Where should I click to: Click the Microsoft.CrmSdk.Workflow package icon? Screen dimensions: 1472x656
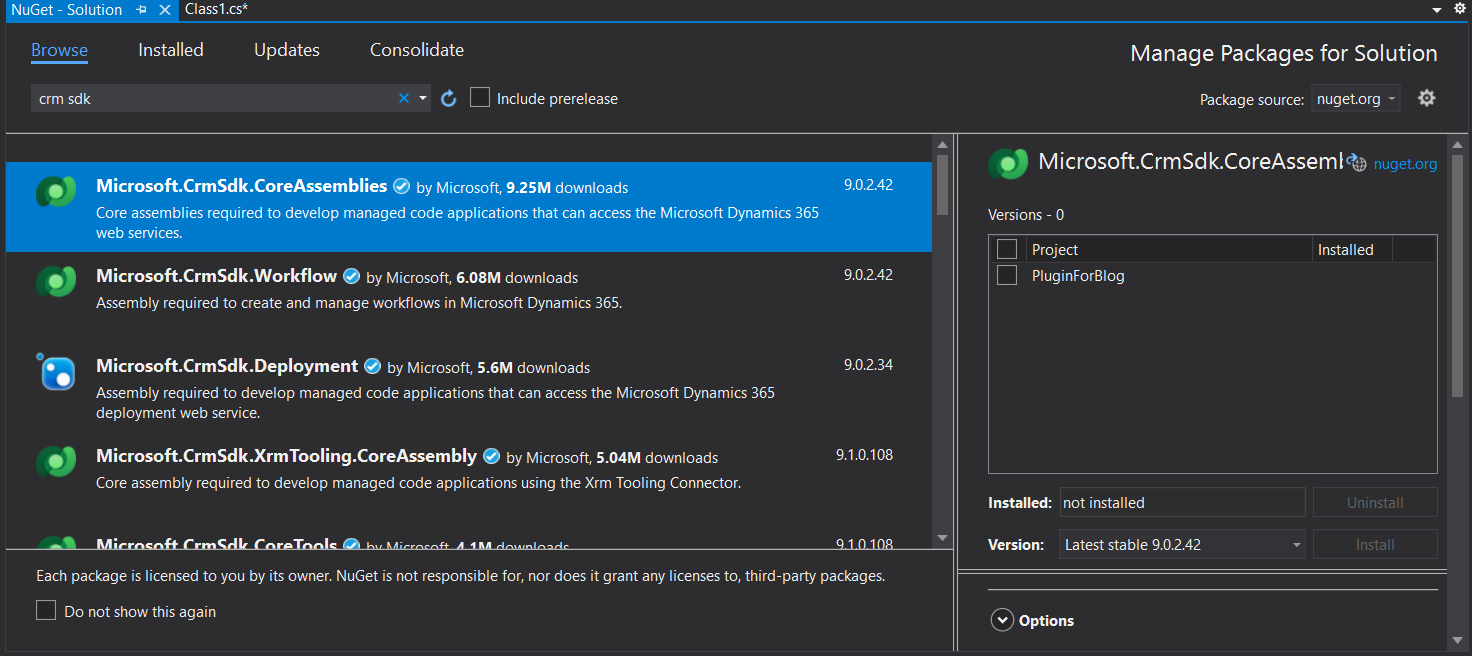coord(56,282)
